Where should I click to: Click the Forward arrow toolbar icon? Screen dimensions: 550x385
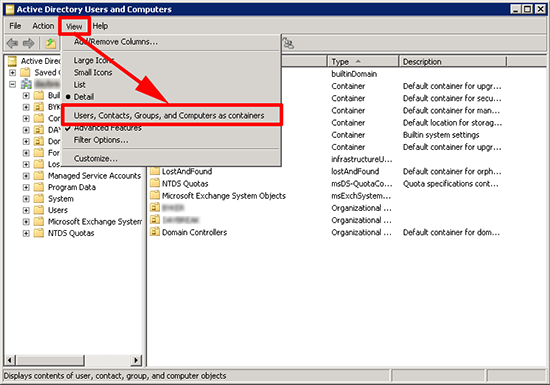click(x=28, y=43)
